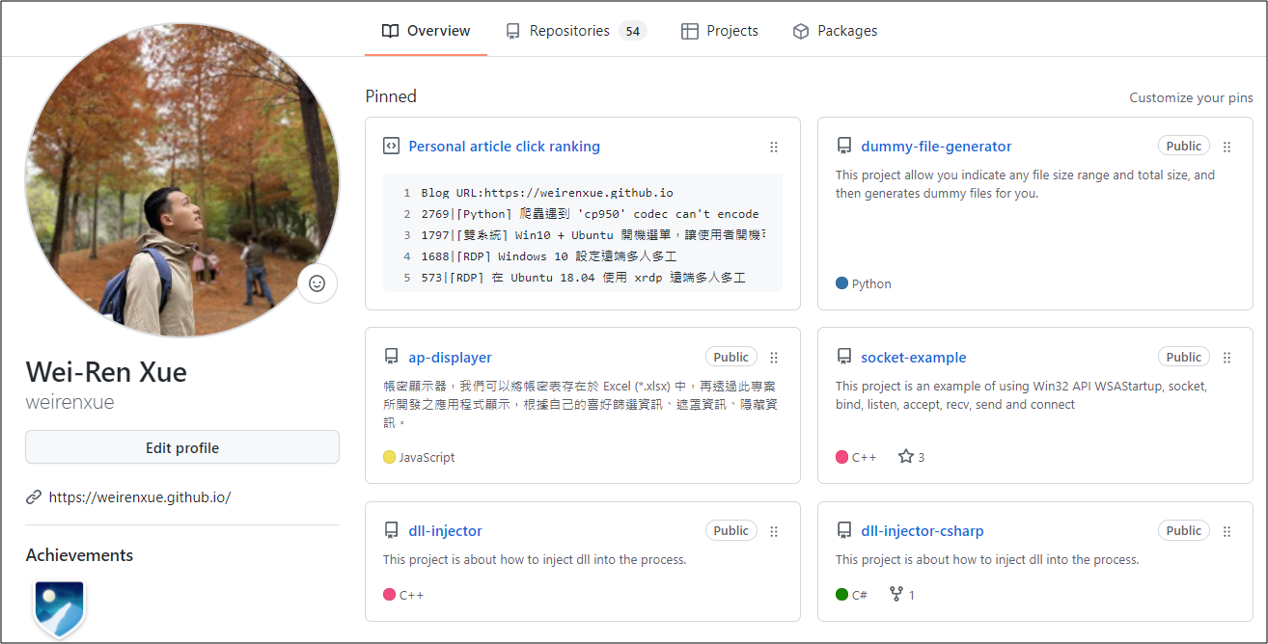Click the repo icon next to dll-injector
Screen dimensions: 1268x644
click(x=391, y=531)
